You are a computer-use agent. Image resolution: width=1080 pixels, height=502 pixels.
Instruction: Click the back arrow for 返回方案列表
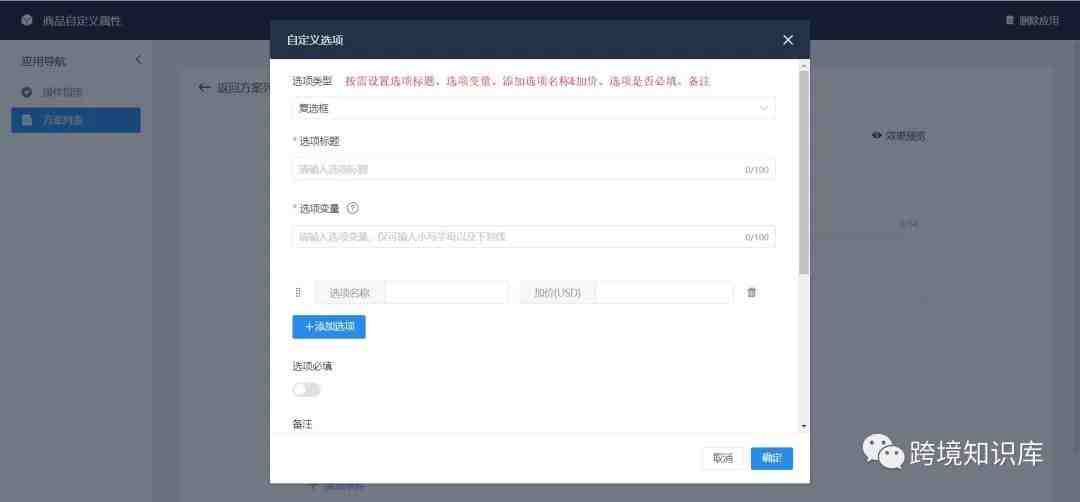pos(204,87)
